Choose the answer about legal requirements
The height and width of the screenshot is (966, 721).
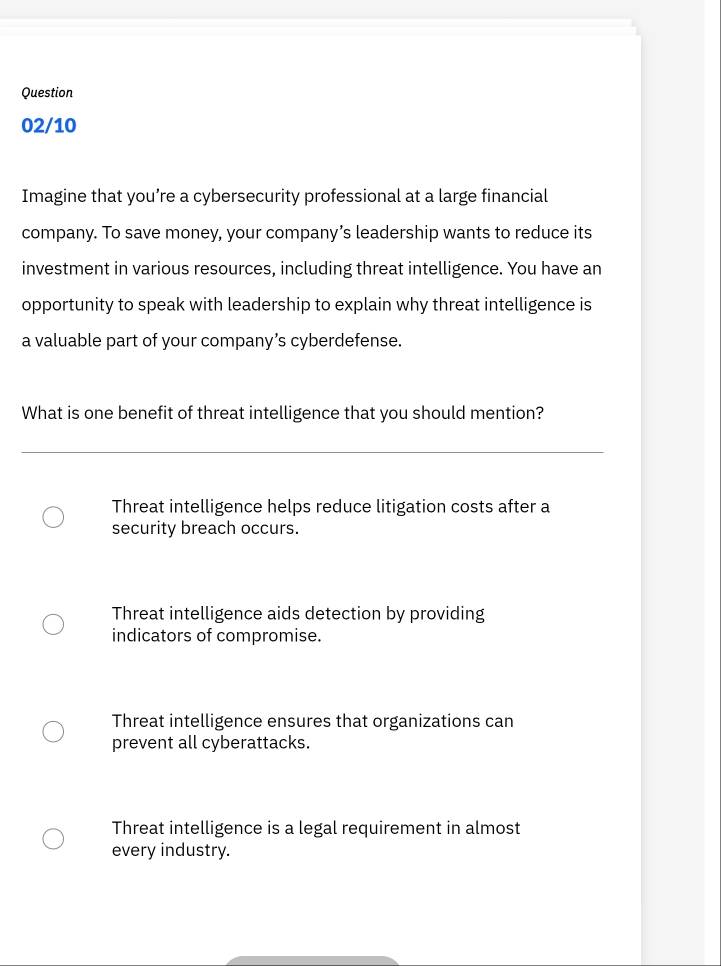point(316,838)
